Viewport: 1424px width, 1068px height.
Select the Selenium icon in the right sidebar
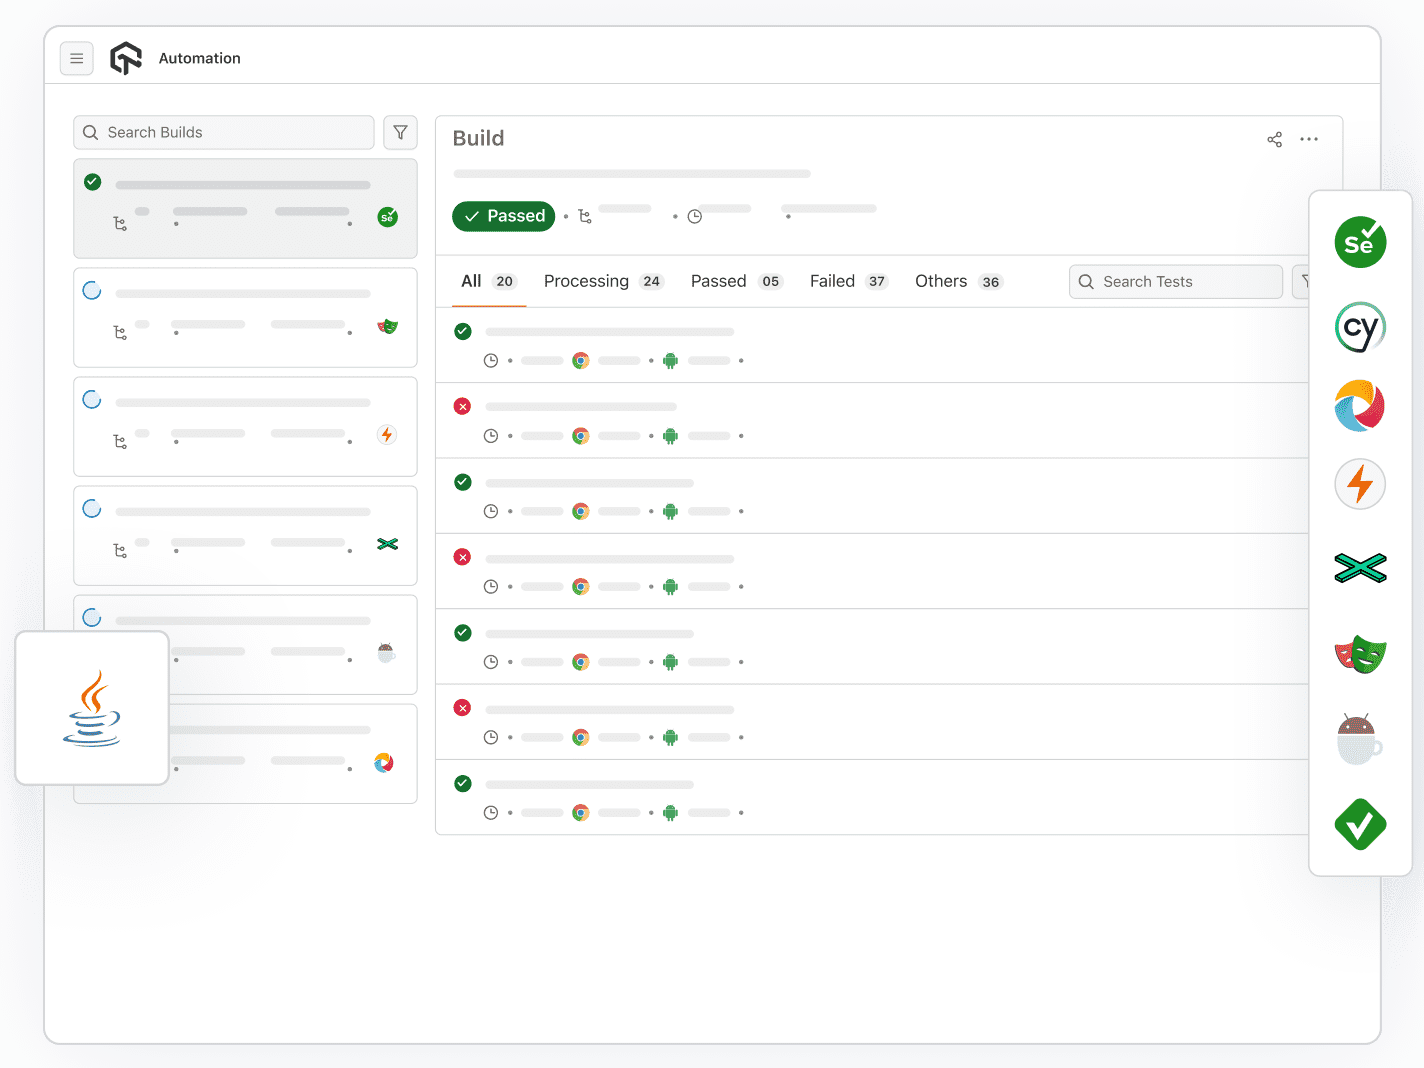click(x=1360, y=242)
